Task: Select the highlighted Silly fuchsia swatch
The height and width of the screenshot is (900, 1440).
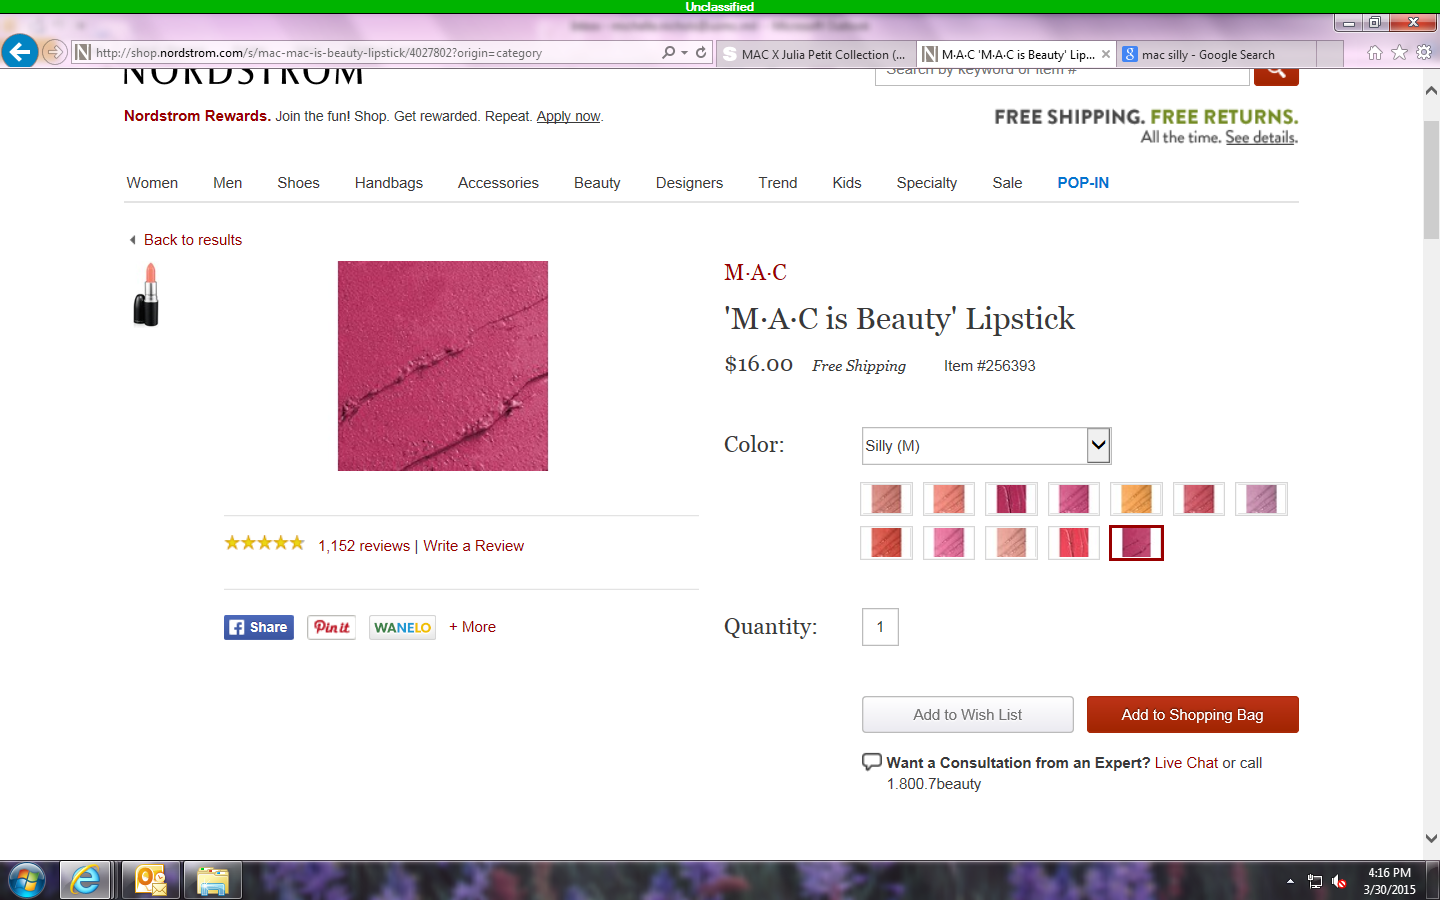Action: [x=1136, y=543]
